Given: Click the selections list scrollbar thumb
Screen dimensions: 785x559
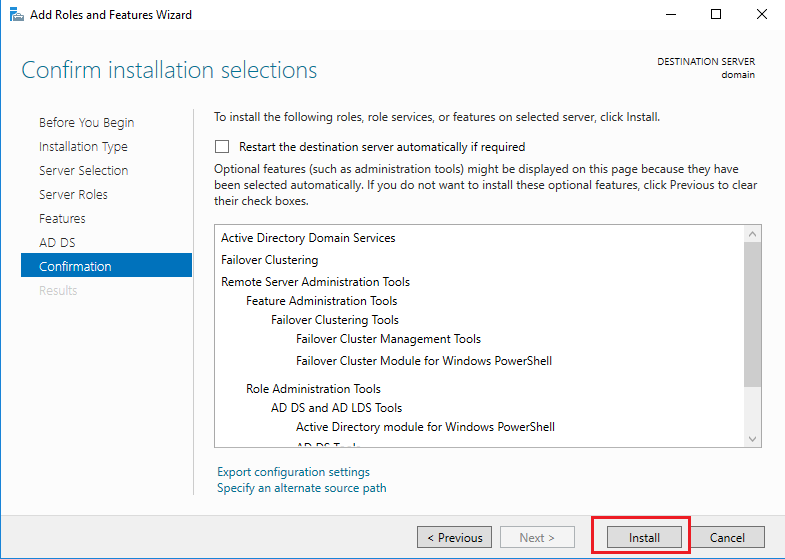Looking at the screenshot, I should [753, 313].
